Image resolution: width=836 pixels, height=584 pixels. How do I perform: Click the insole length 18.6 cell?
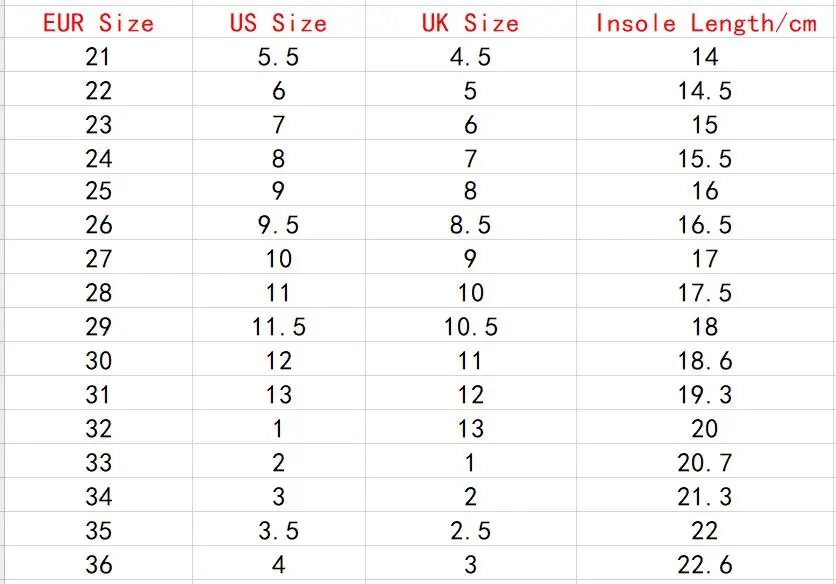coord(705,361)
